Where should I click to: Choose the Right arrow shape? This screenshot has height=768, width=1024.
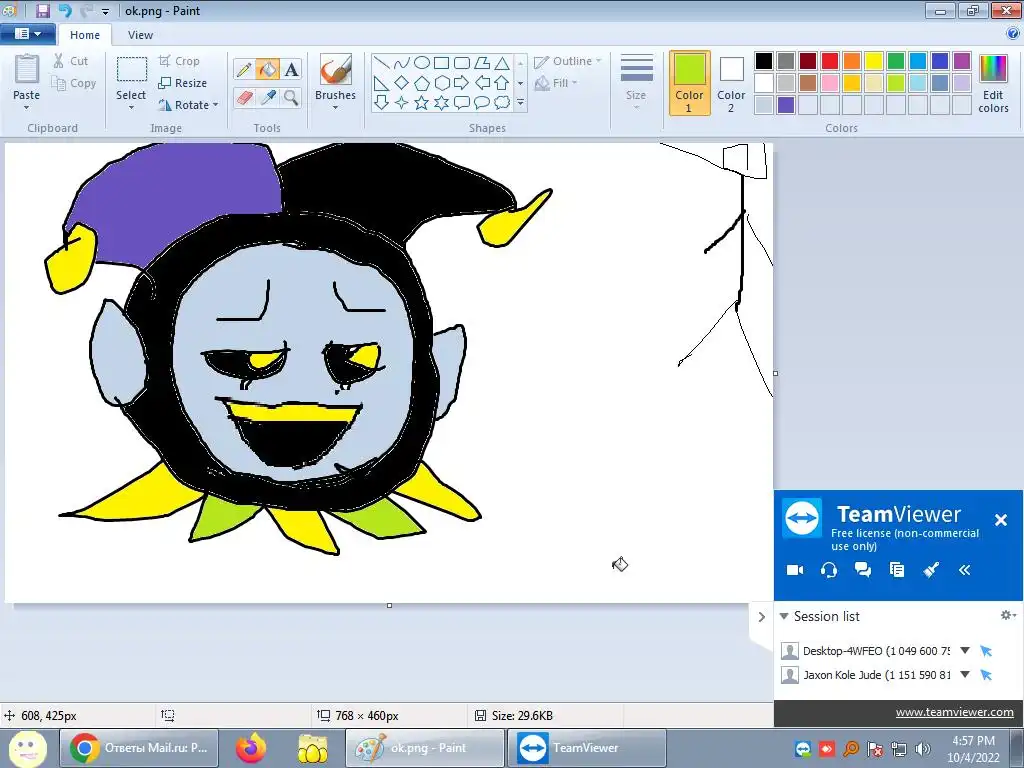click(462, 83)
